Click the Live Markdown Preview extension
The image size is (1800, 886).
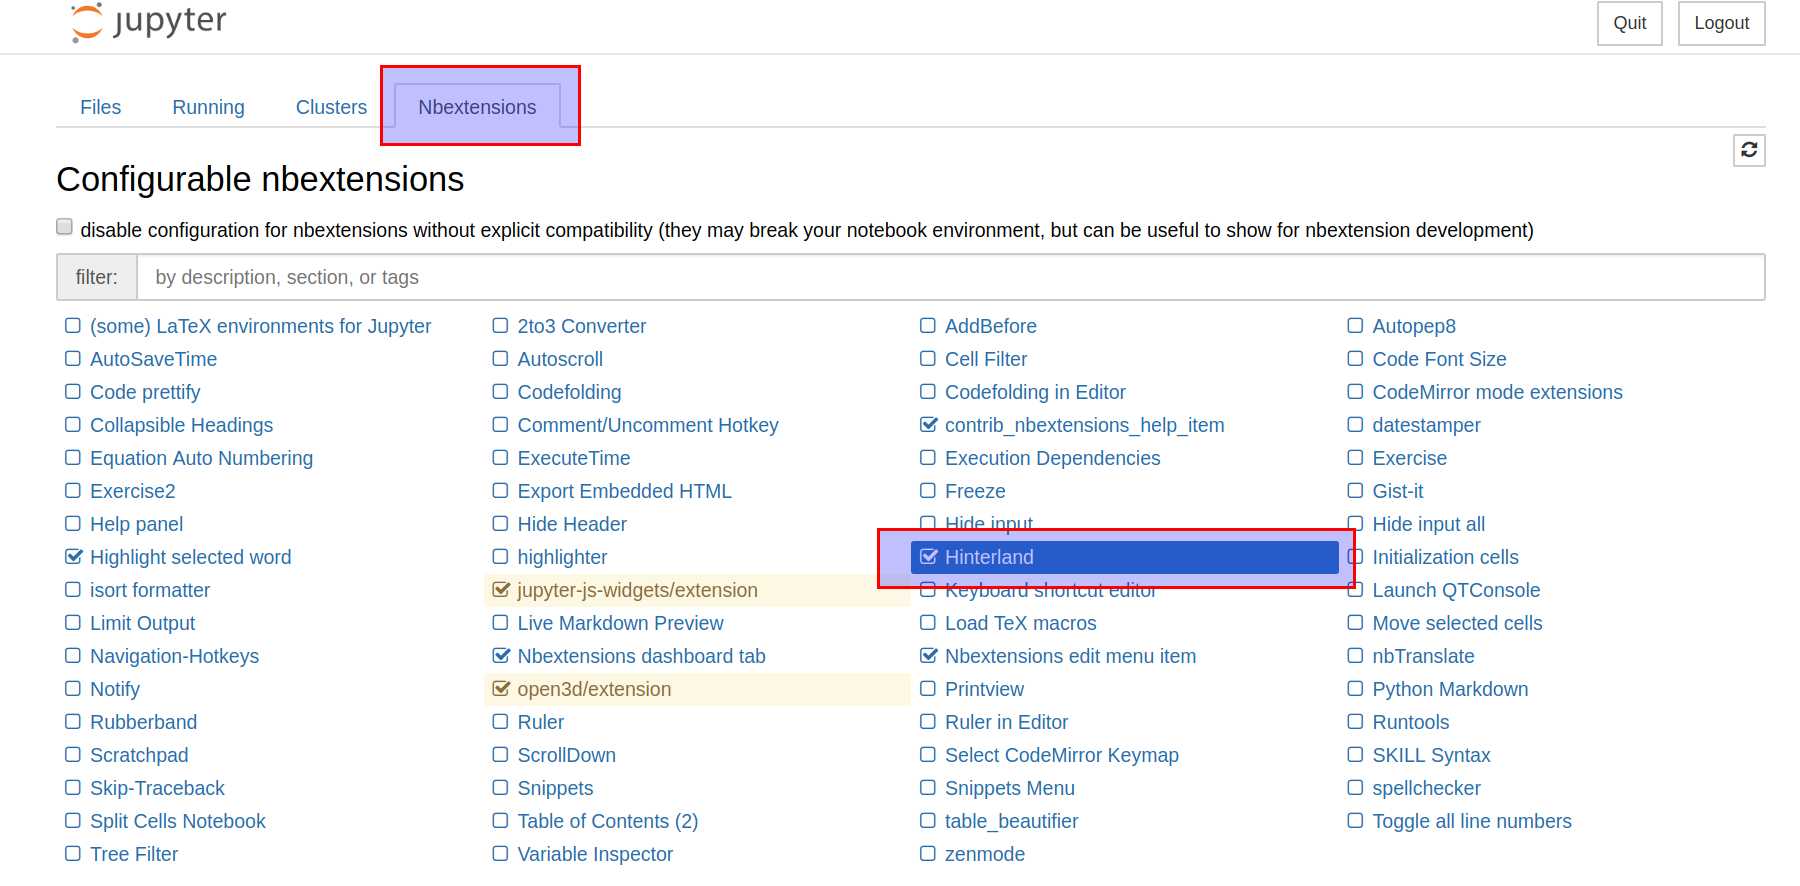pyautogui.click(x=620, y=623)
